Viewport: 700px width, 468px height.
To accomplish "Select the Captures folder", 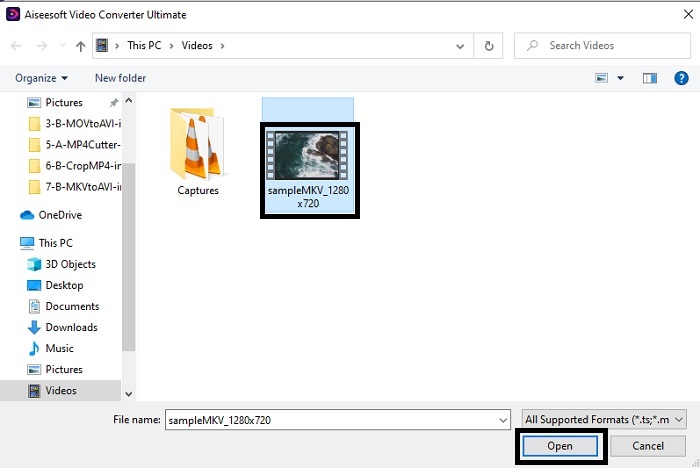I will click(198, 151).
